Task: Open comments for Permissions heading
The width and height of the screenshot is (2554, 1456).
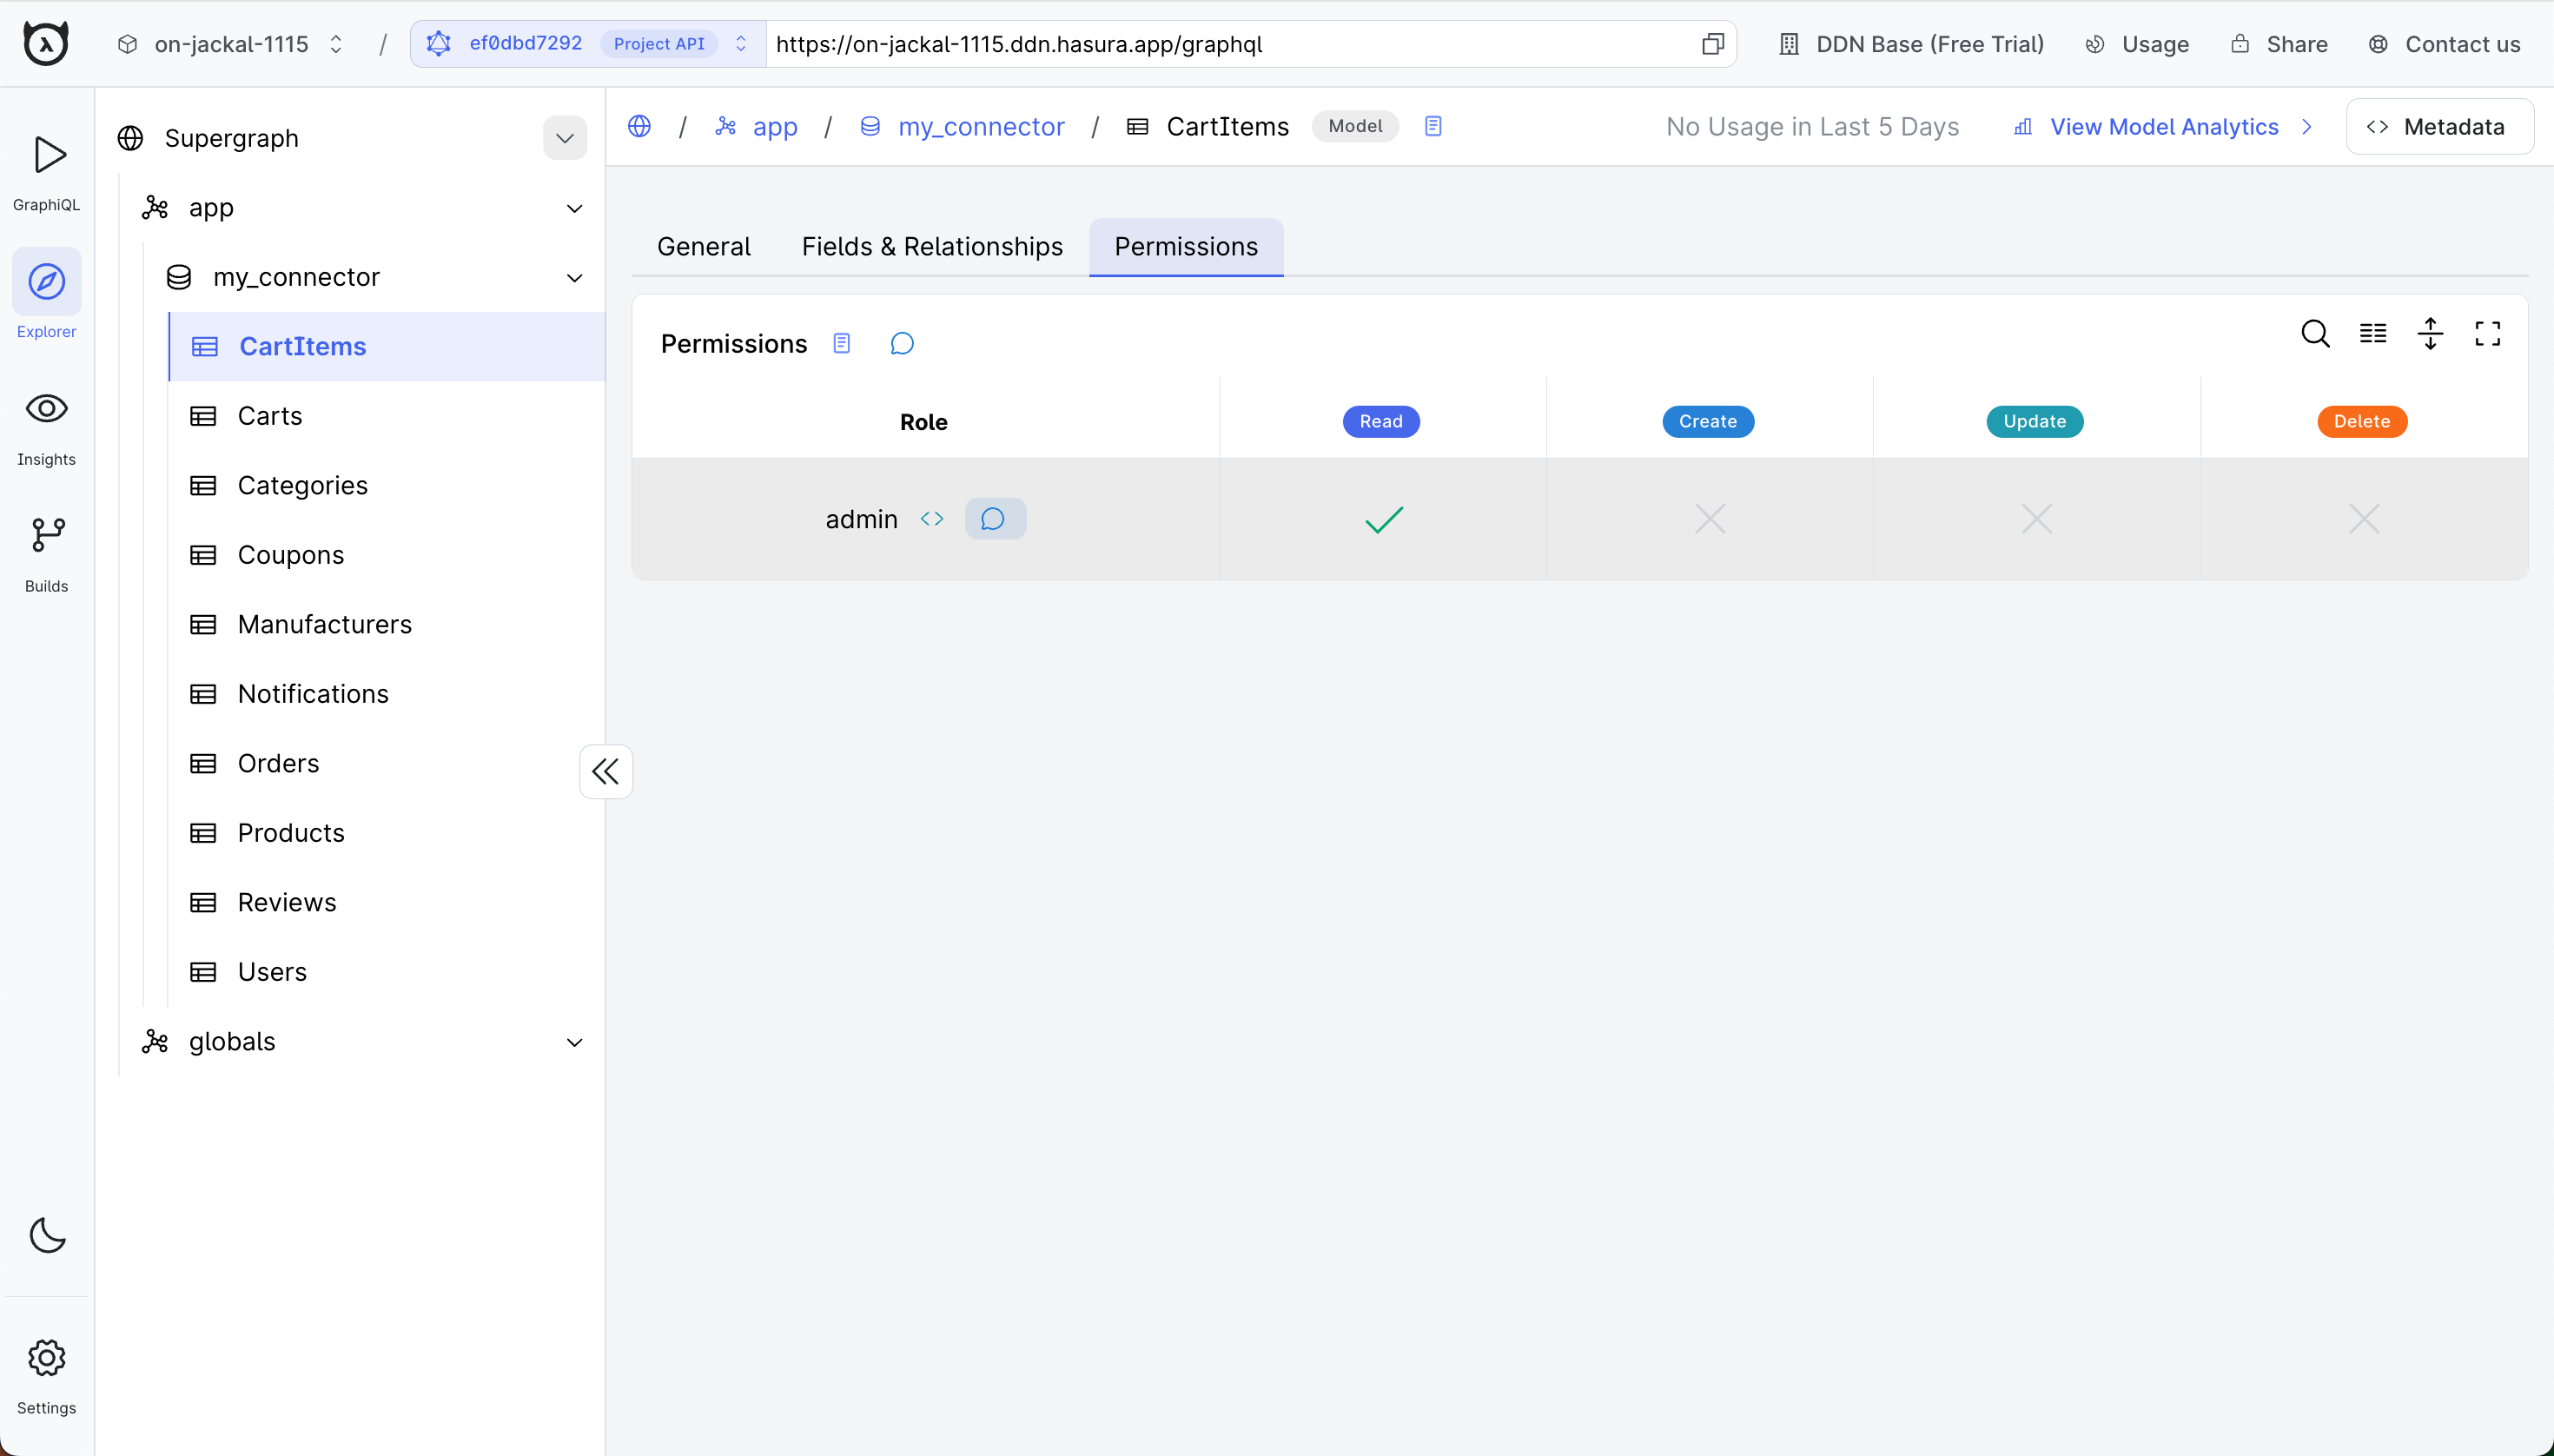Action: (x=901, y=343)
